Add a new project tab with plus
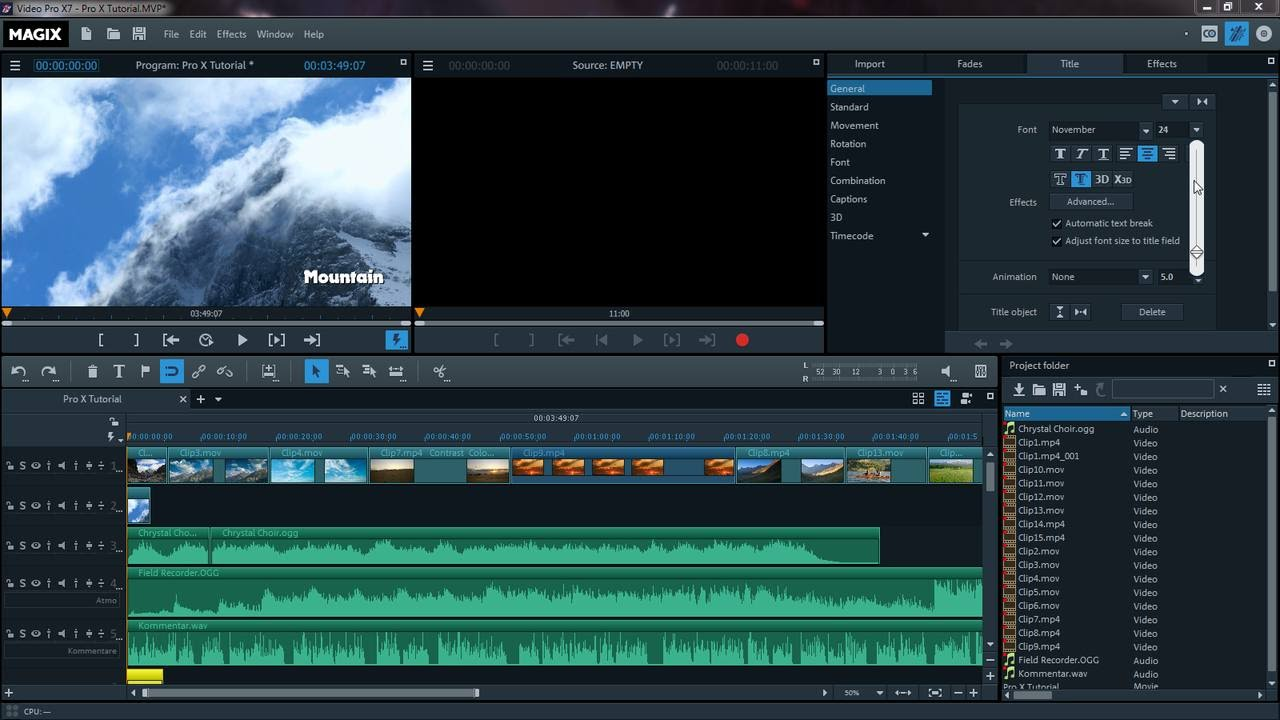This screenshot has width=1280, height=720. [200, 399]
